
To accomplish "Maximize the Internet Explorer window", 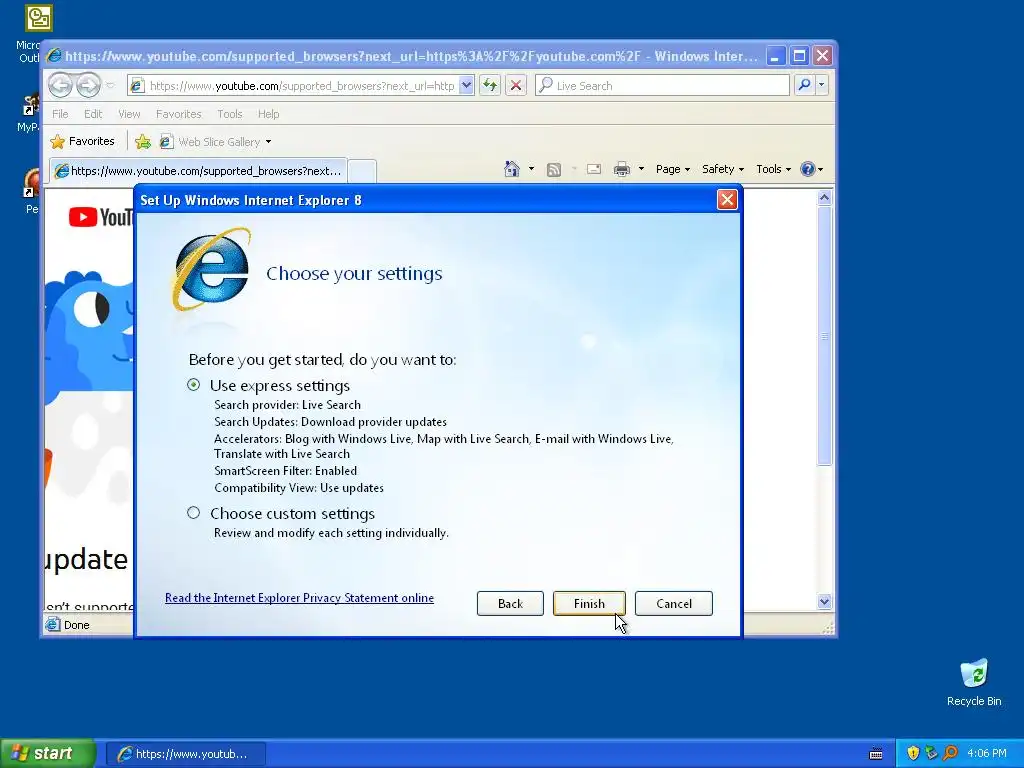I will (x=799, y=56).
